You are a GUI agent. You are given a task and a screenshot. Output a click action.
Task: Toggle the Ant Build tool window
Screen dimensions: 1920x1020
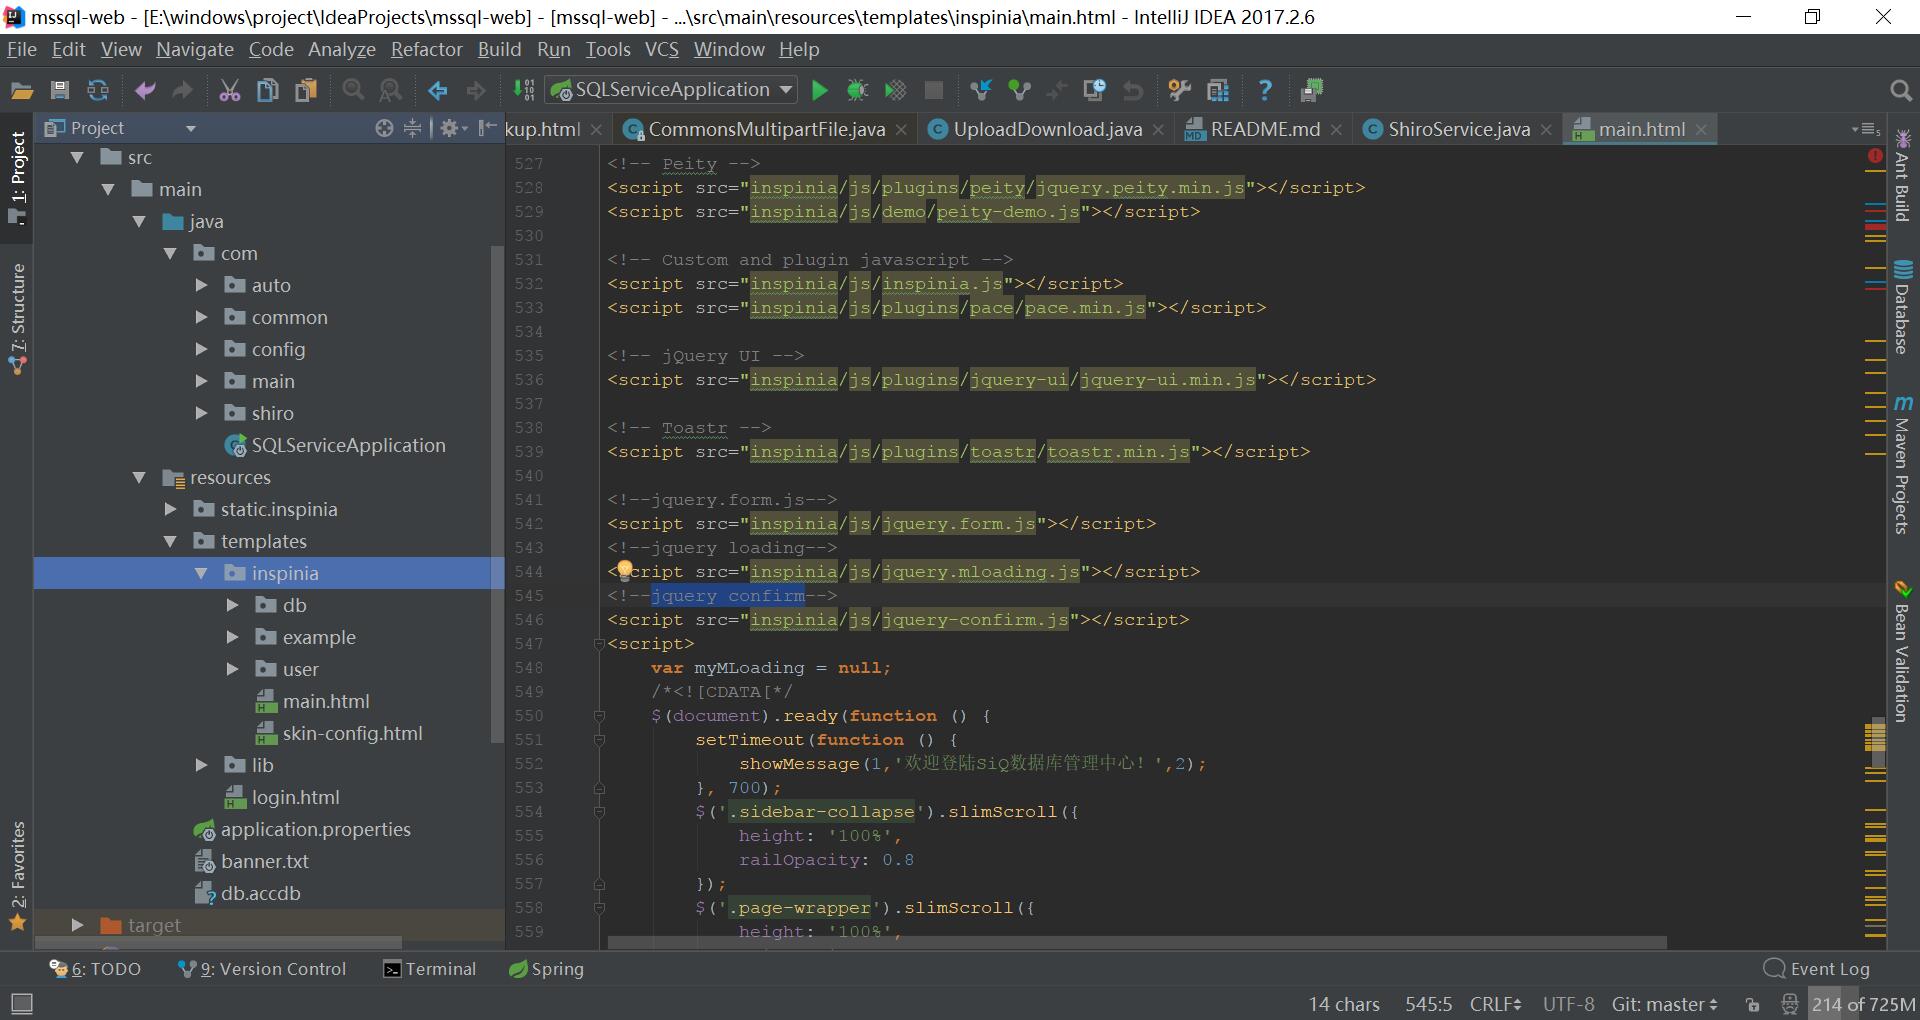click(x=1903, y=175)
